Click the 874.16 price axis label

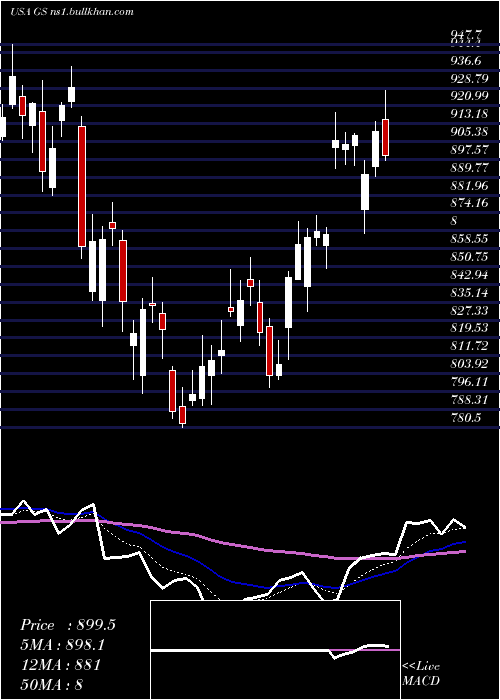(x=469, y=203)
